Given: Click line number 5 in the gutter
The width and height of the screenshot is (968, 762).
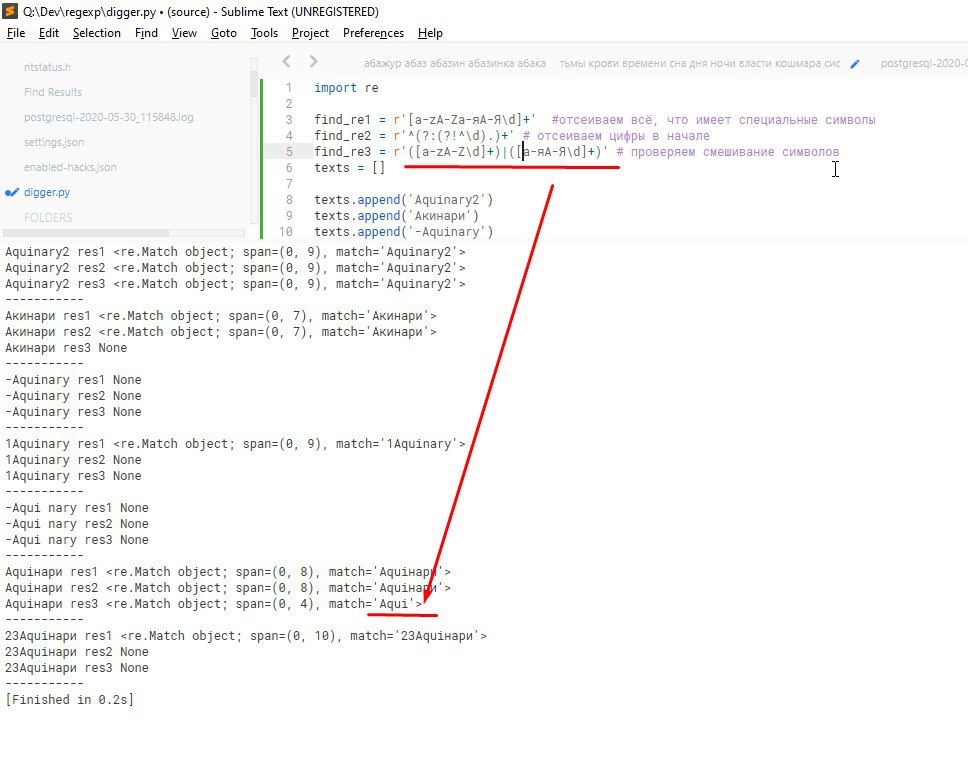Looking at the screenshot, I should (x=288, y=151).
